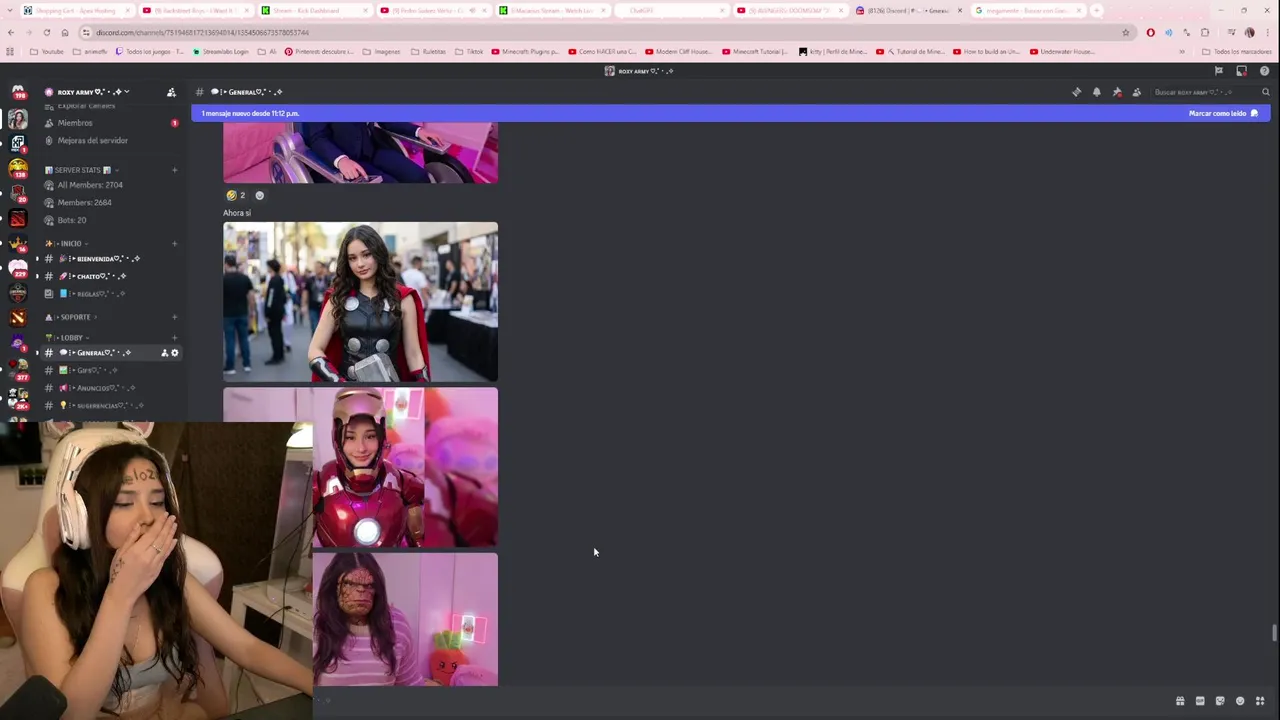The image size is (1280, 720).
Task: Open Gifs channel
Action: [x=110, y=370]
